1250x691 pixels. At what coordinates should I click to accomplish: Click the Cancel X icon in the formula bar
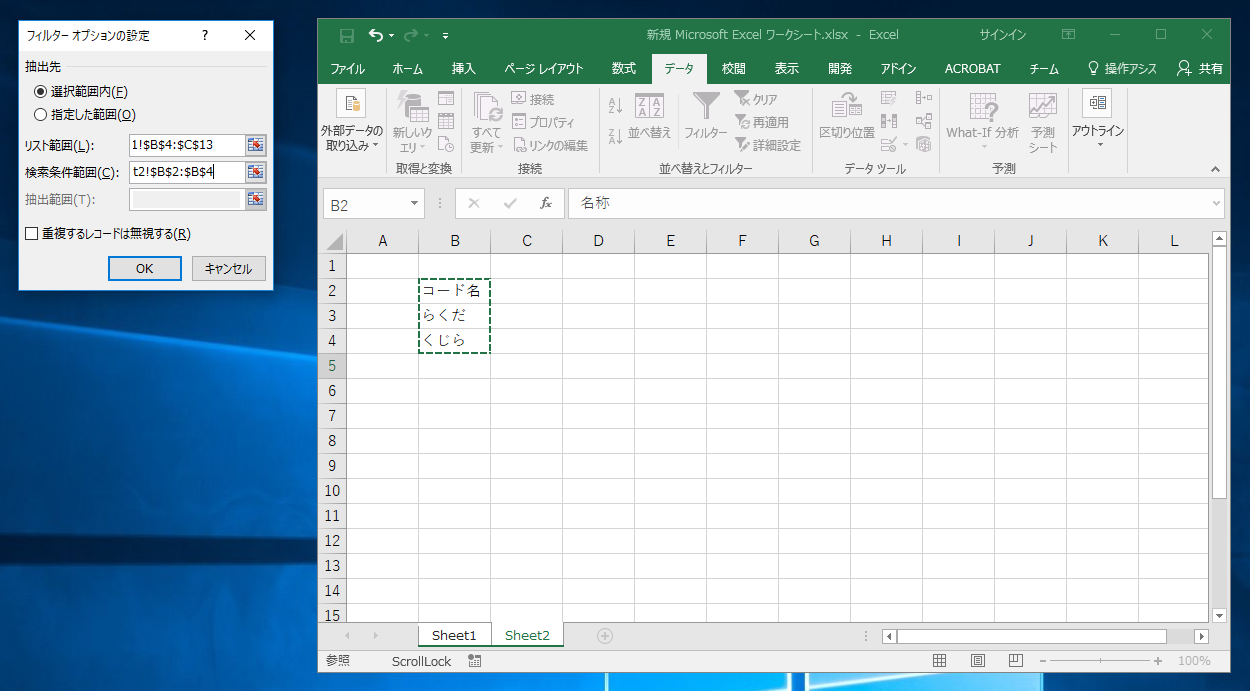pos(474,203)
